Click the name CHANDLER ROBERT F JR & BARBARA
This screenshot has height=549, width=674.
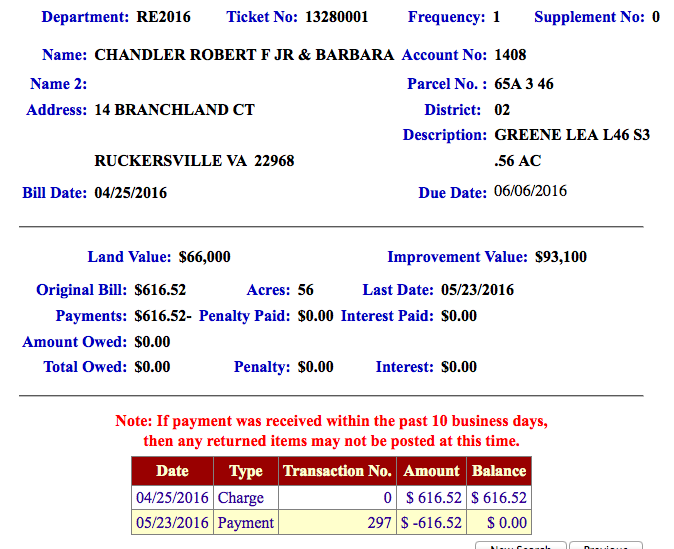(244, 55)
